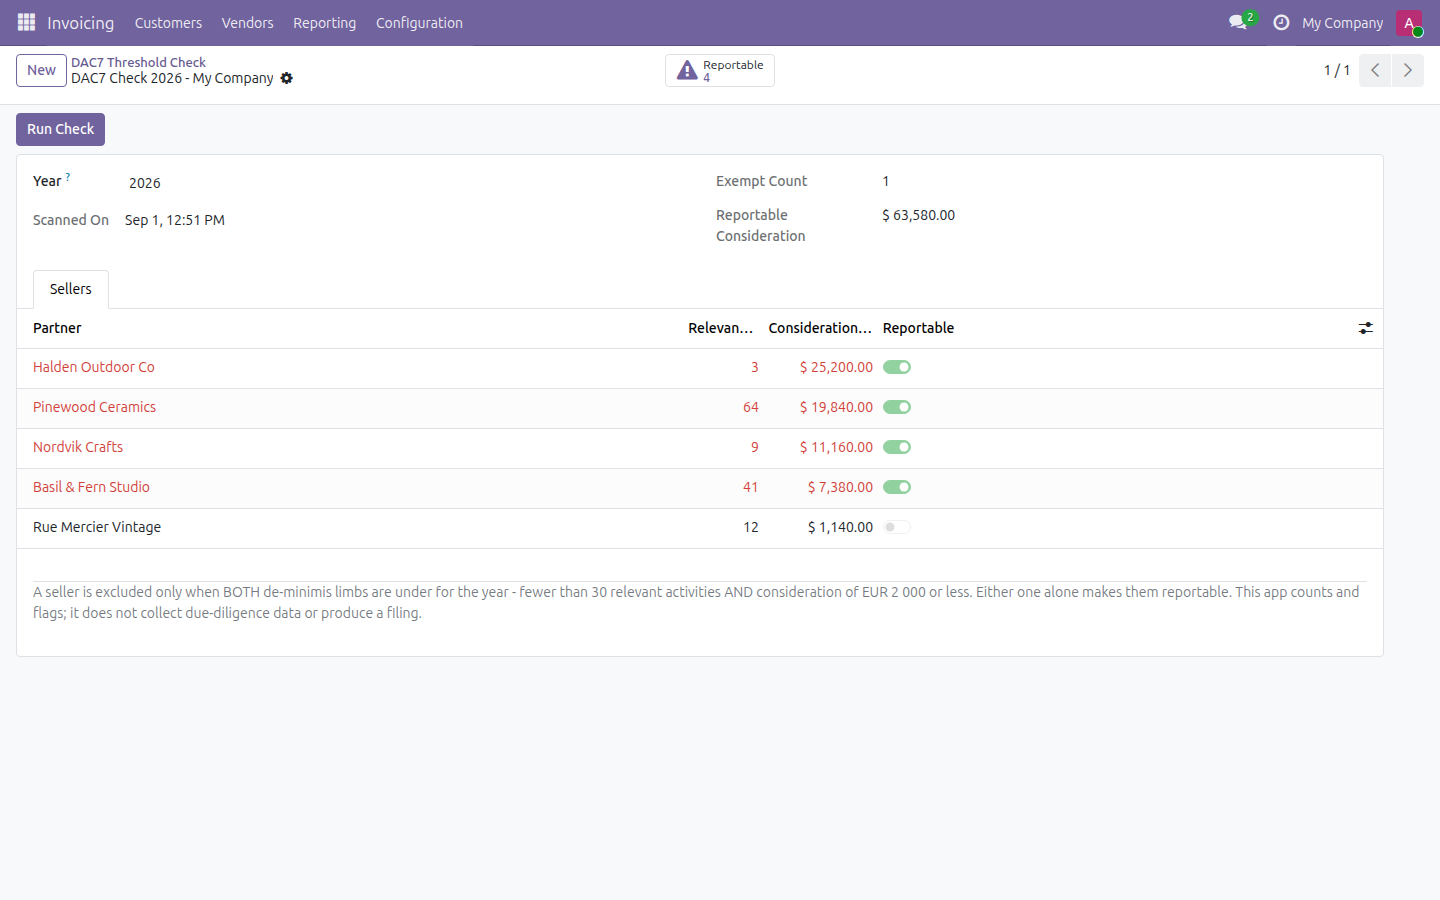The width and height of the screenshot is (1440, 900).
Task: Toggle Reportable for Nordvik Crafts
Action: [897, 447]
